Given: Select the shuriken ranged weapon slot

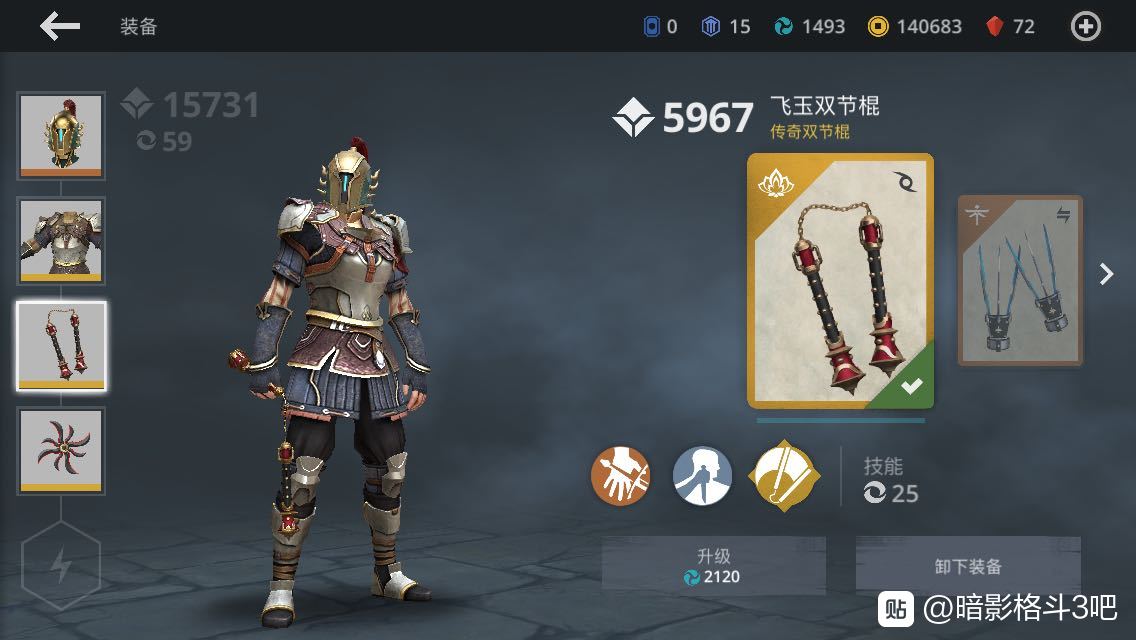Looking at the screenshot, I should [x=61, y=451].
